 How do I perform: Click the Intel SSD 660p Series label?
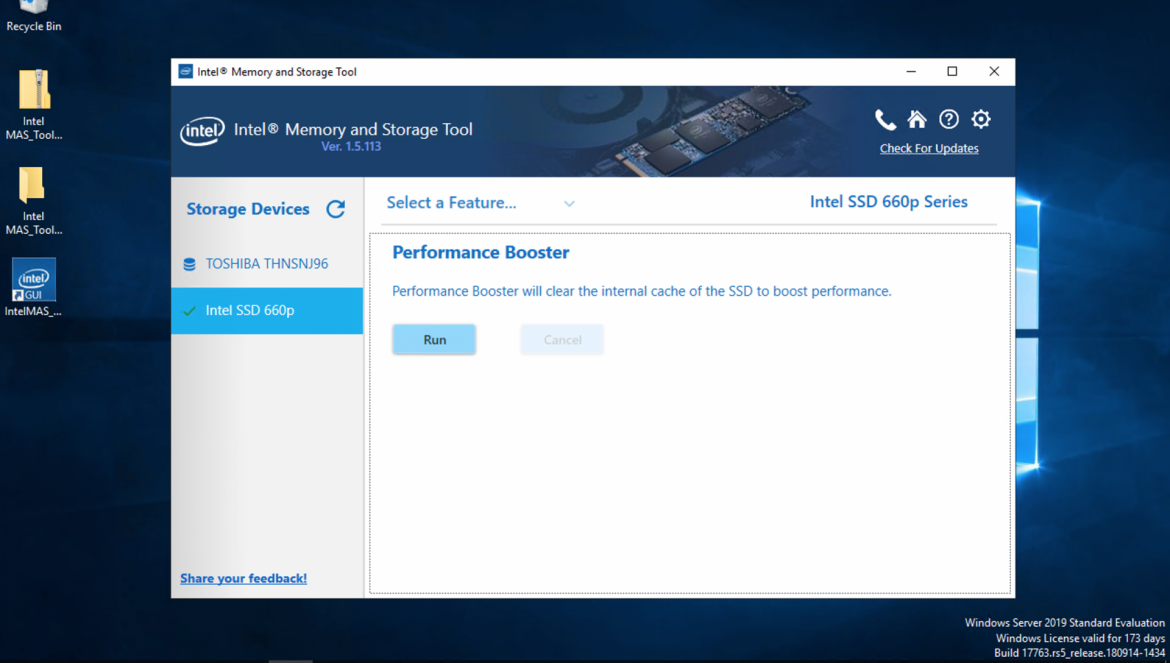point(889,201)
